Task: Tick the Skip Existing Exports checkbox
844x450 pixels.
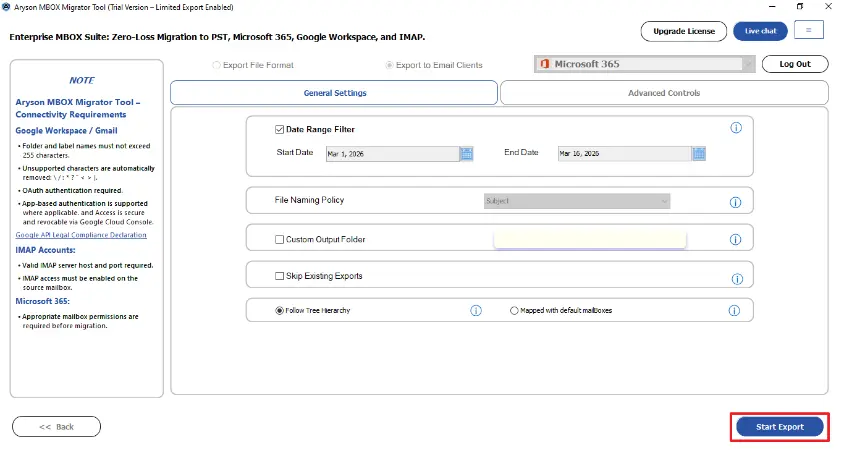Action: (x=280, y=276)
